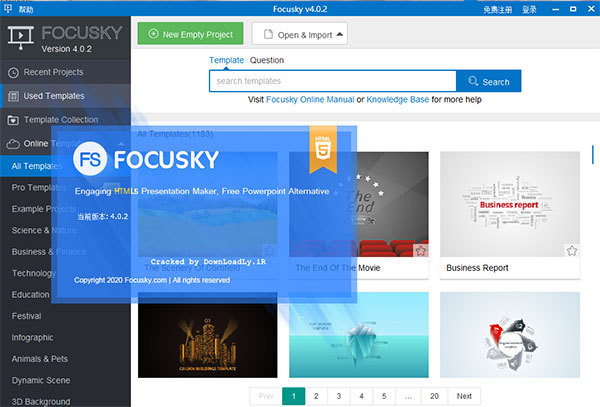Image resolution: width=600 pixels, height=407 pixels.
Task: Go to page 20 of templates
Action: point(434,396)
